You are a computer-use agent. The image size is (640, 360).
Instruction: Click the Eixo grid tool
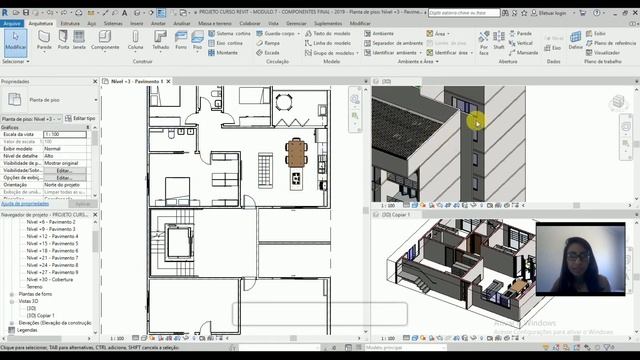point(552,48)
